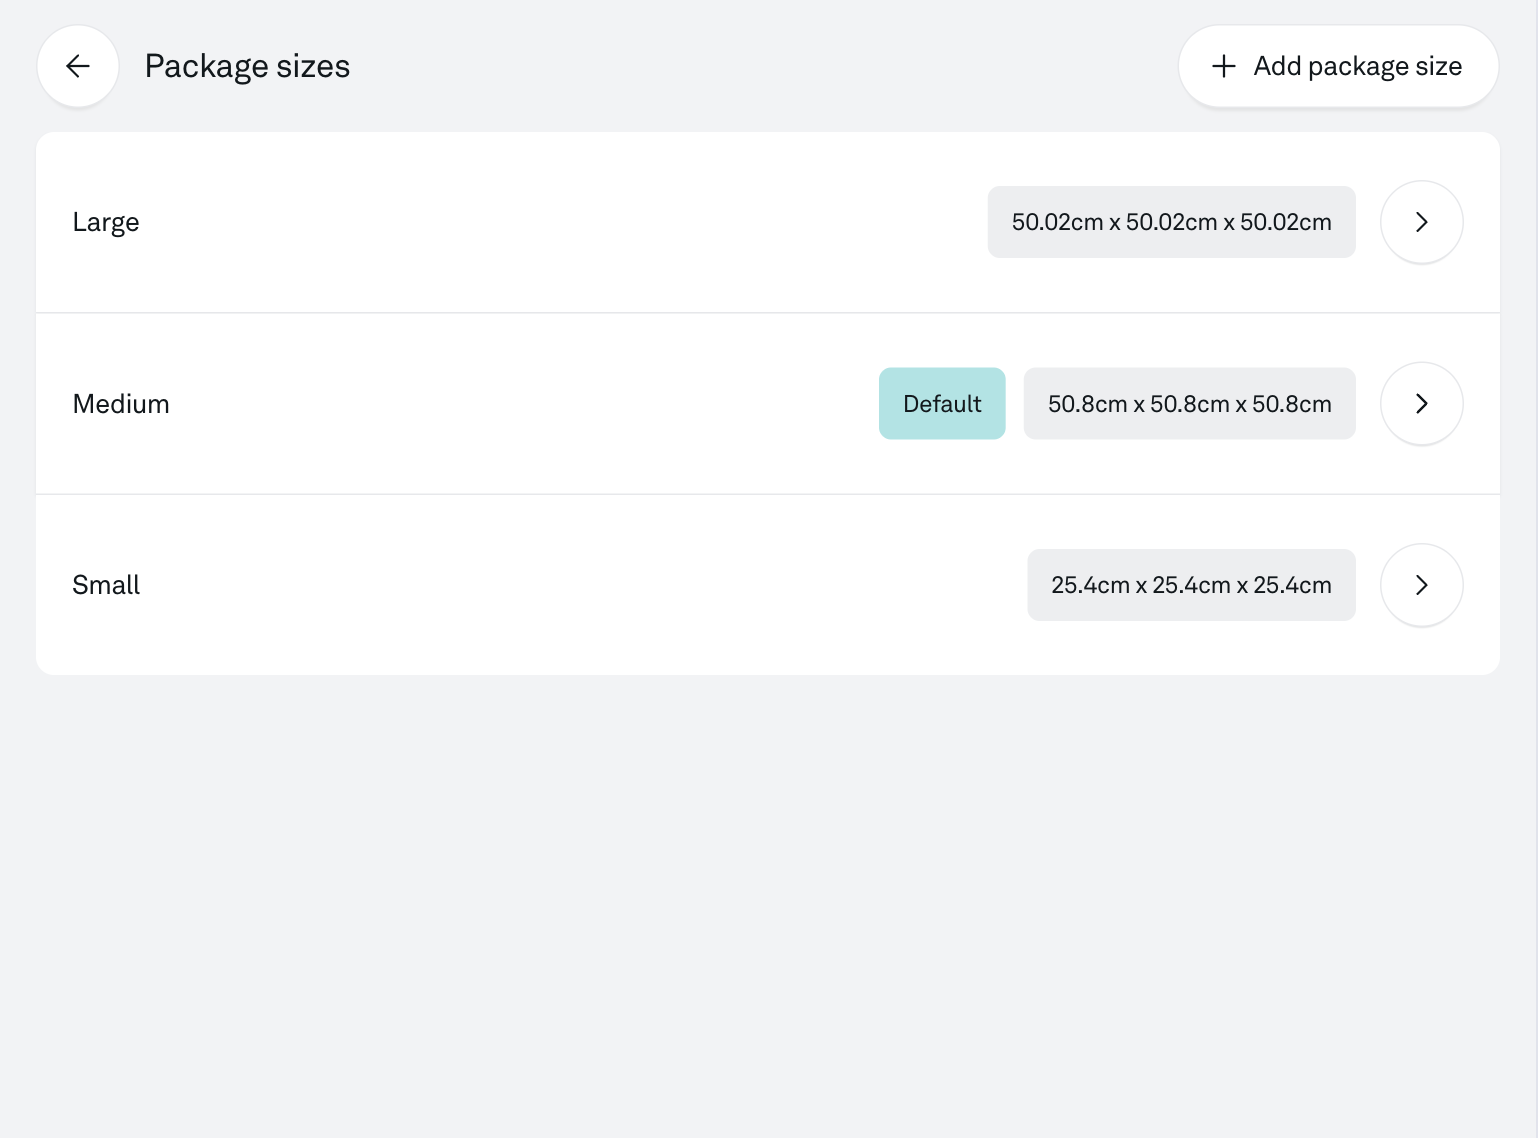
Task: Select the Large package name
Action: coord(106,222)
